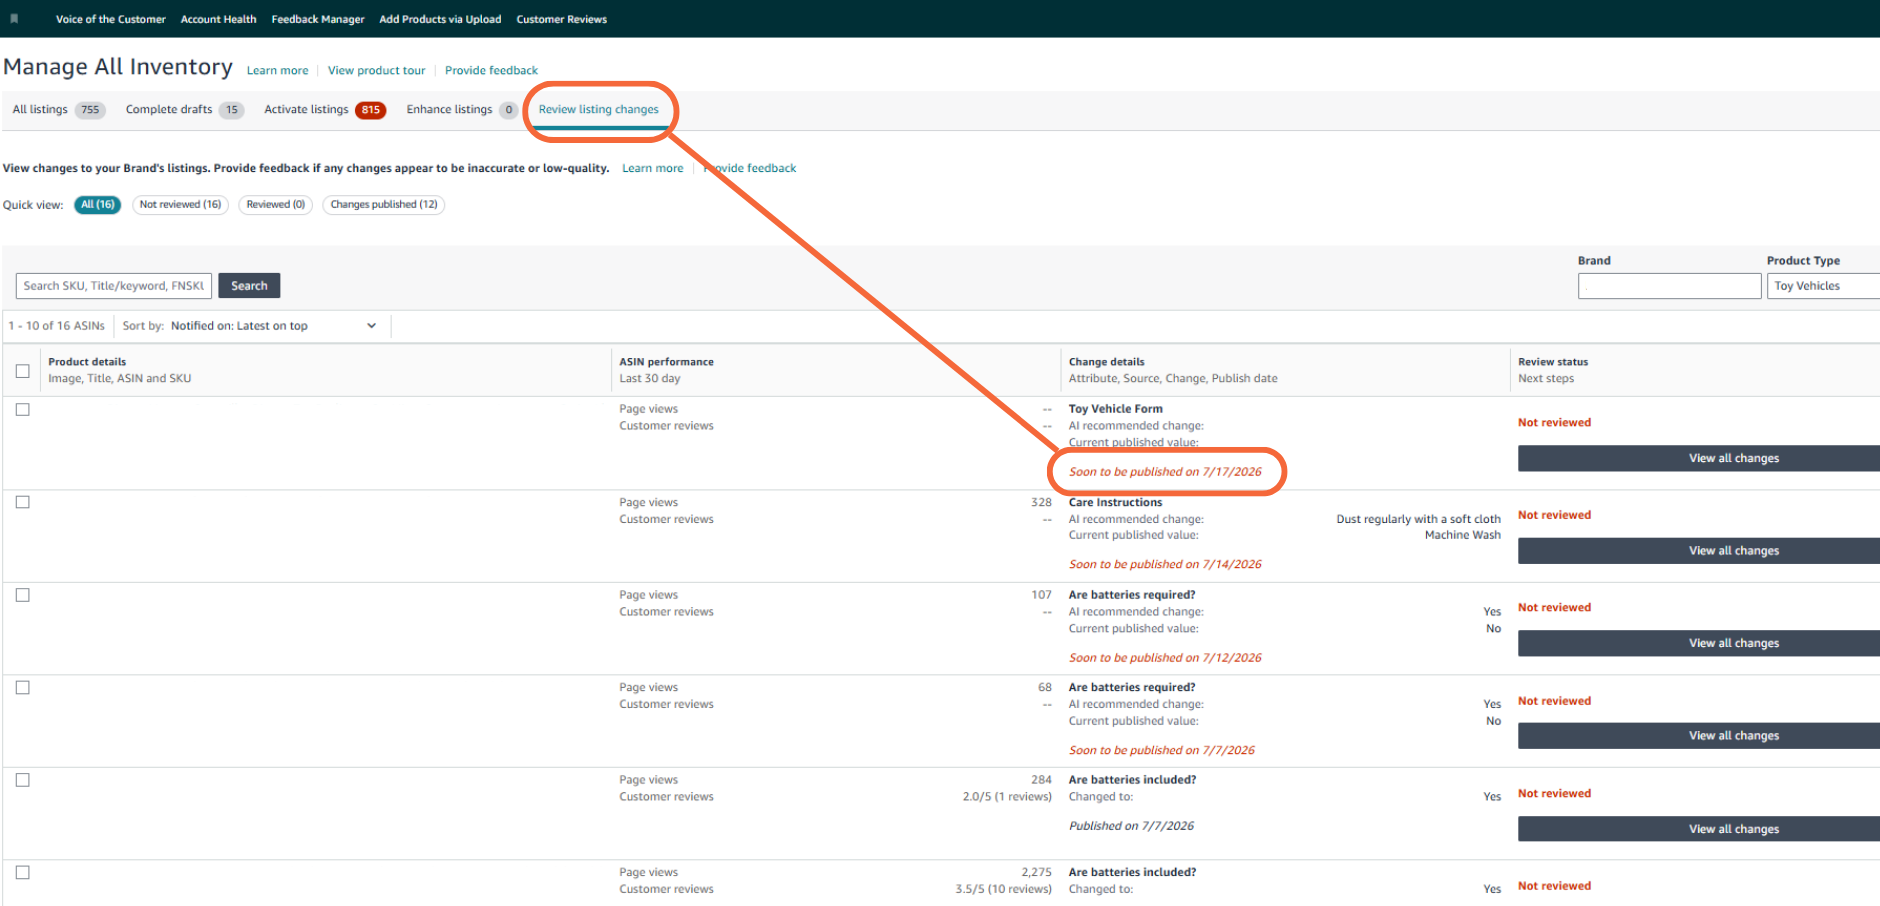
Task: Click View all changes for 7/12/2026 row
Action: [1699, 643]
